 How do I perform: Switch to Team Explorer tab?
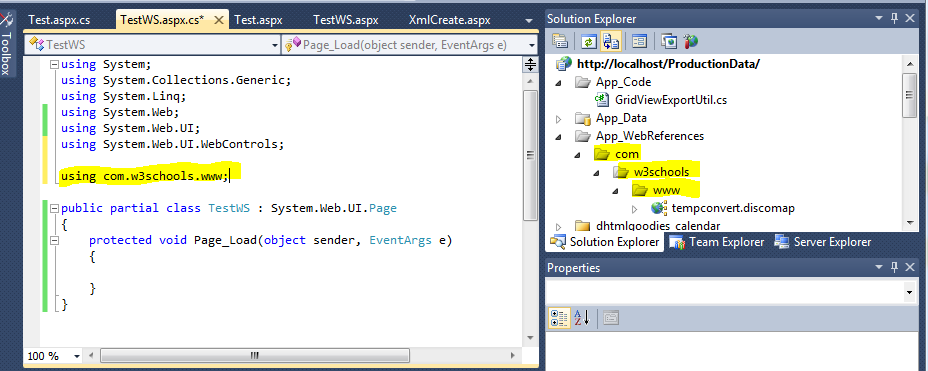point(718,242)
